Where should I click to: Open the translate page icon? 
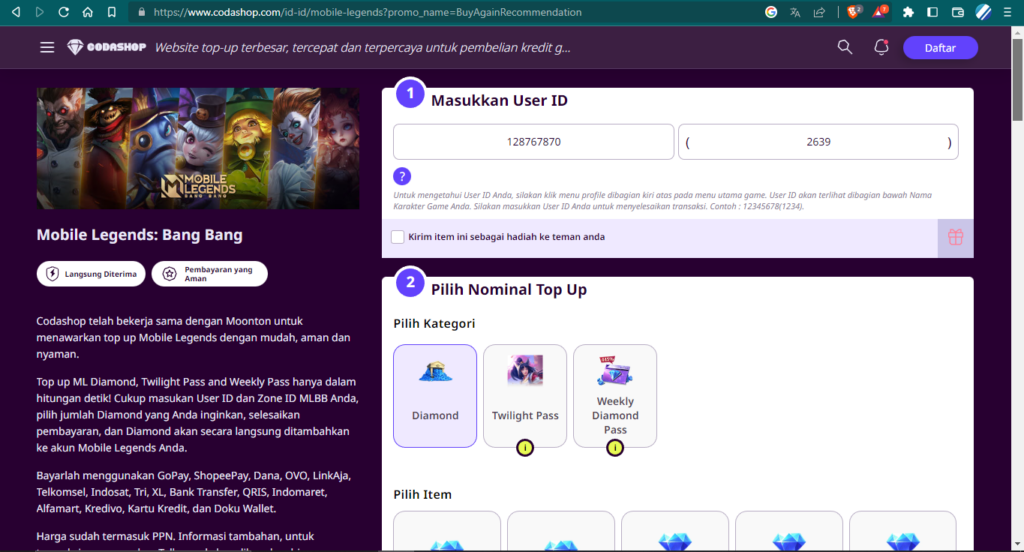click(x=795, y=12)
